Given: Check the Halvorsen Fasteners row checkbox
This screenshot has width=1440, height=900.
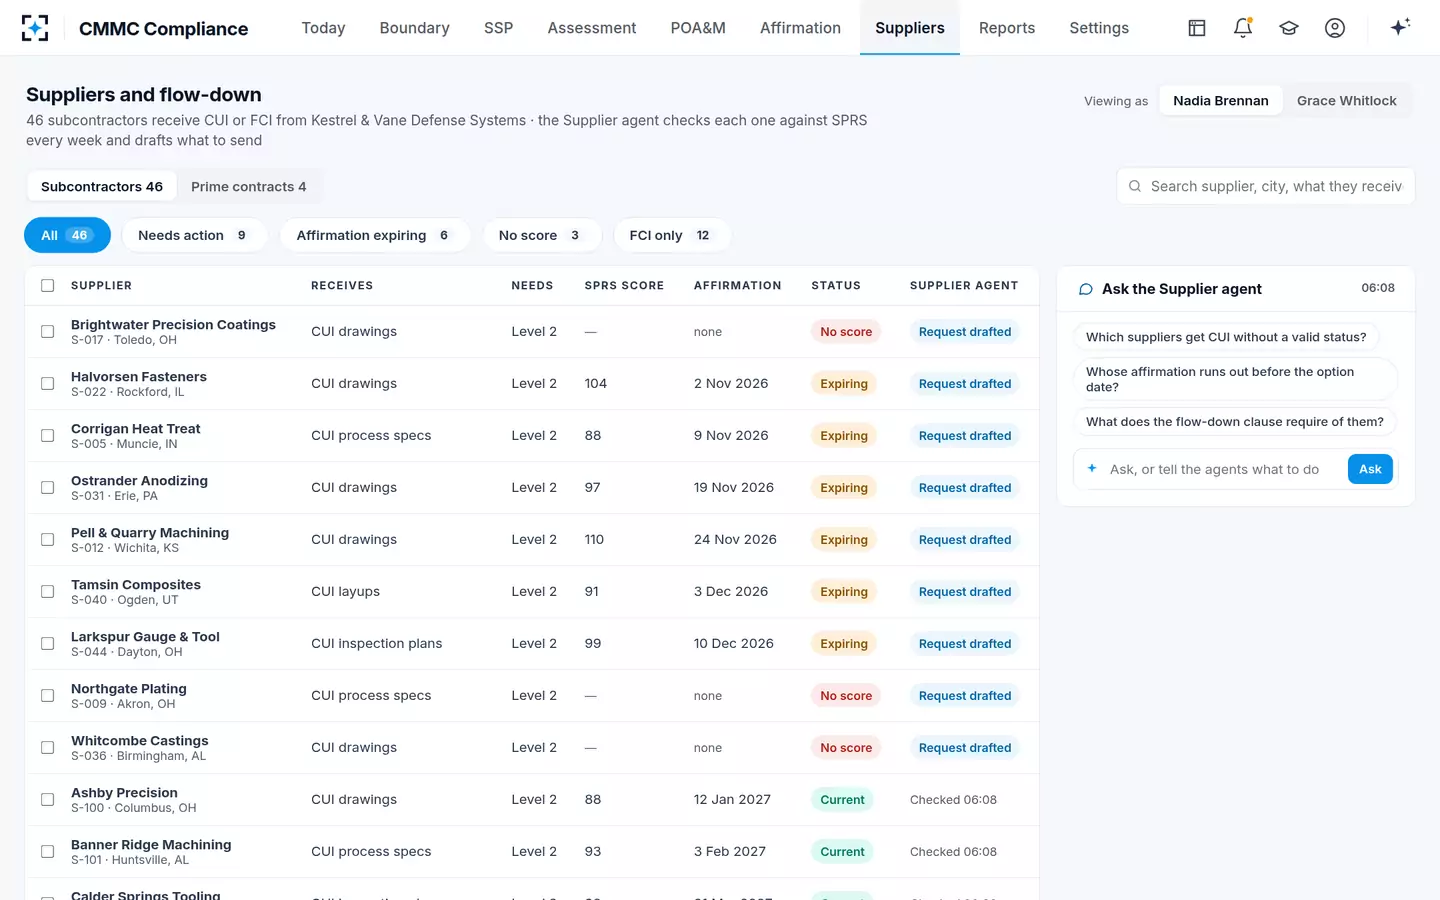Looking at the screenshot, I should click(47, 384).
